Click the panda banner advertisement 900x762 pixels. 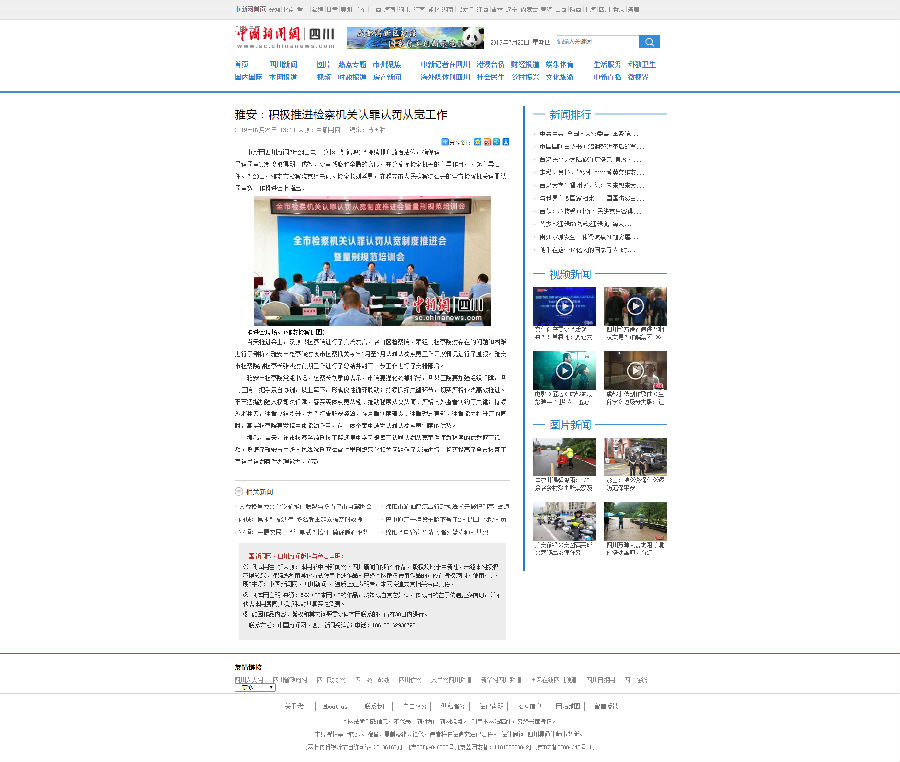408,38
